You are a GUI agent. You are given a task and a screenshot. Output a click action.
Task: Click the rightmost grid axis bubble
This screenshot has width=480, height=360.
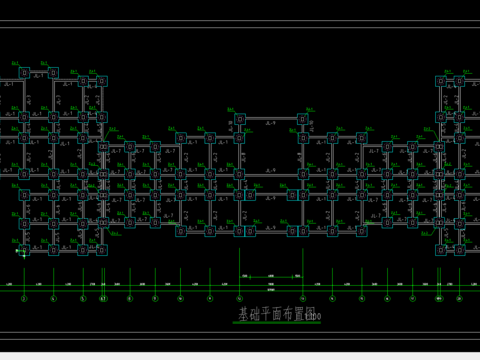click(x=459, y=299)
